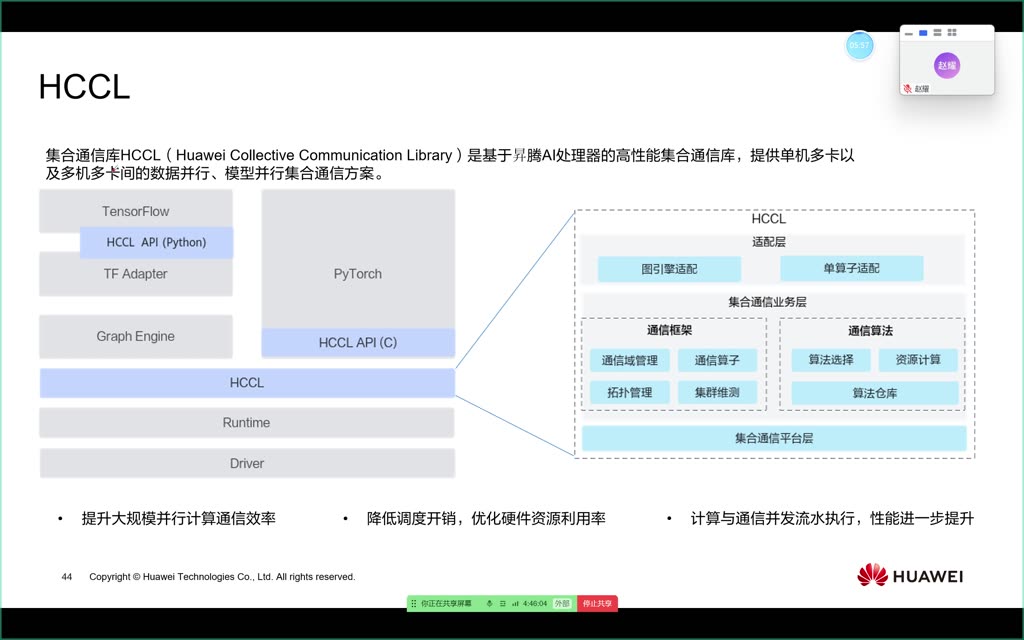Click the 4:46:04 meeting duration text
This screenshot has height=640, width=1024.
point(535,603)
